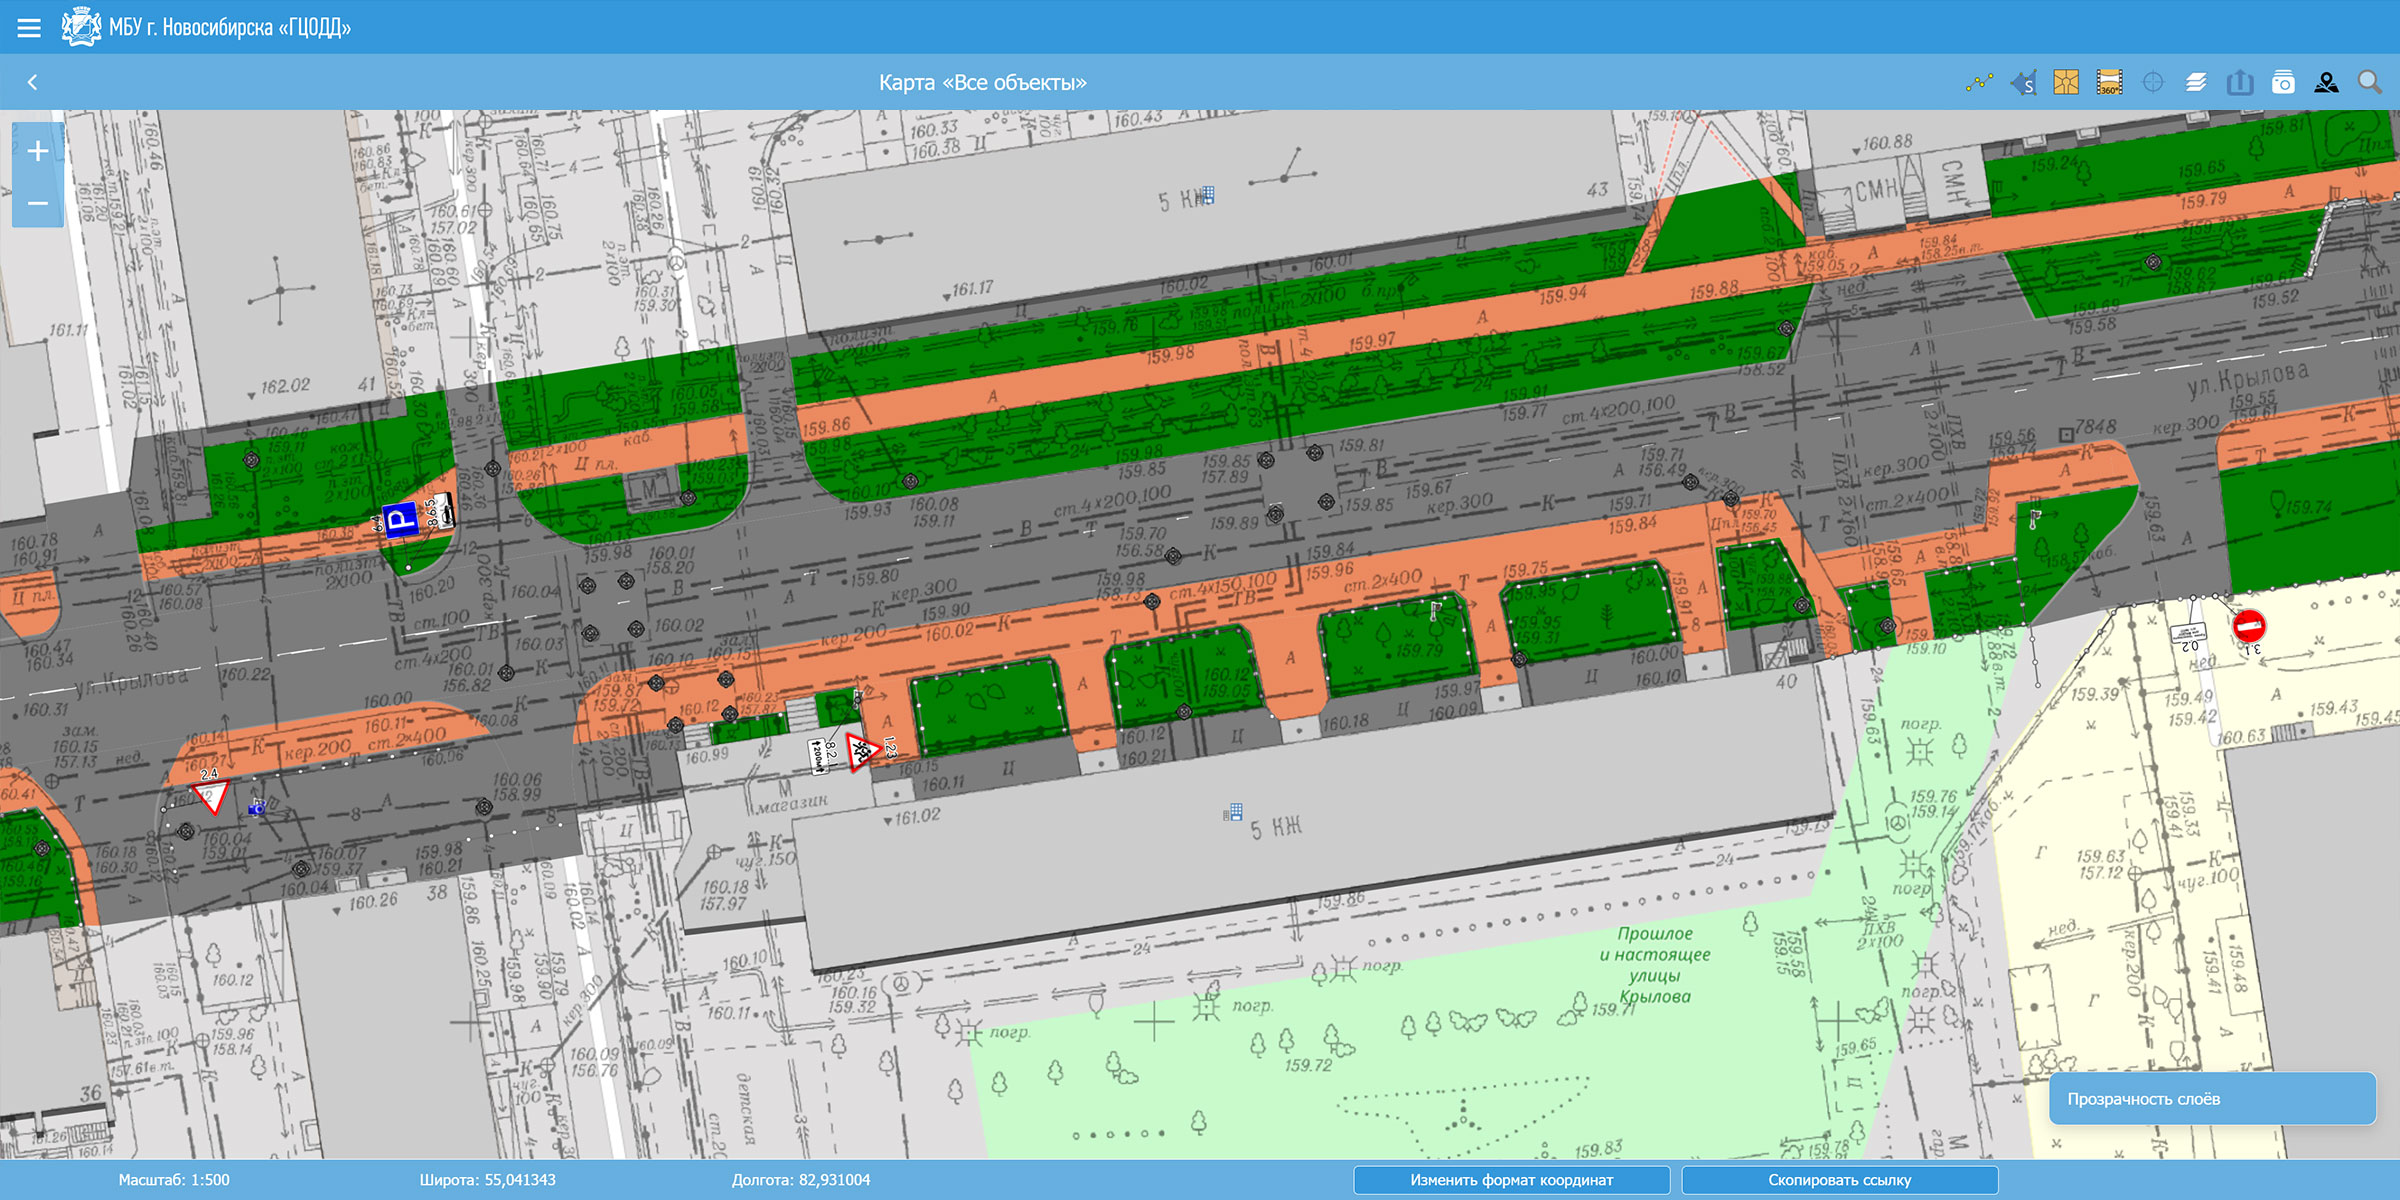Open the 360° panorama viewer
This screenshot has height=1200, width=2400.
[2109, 83]
